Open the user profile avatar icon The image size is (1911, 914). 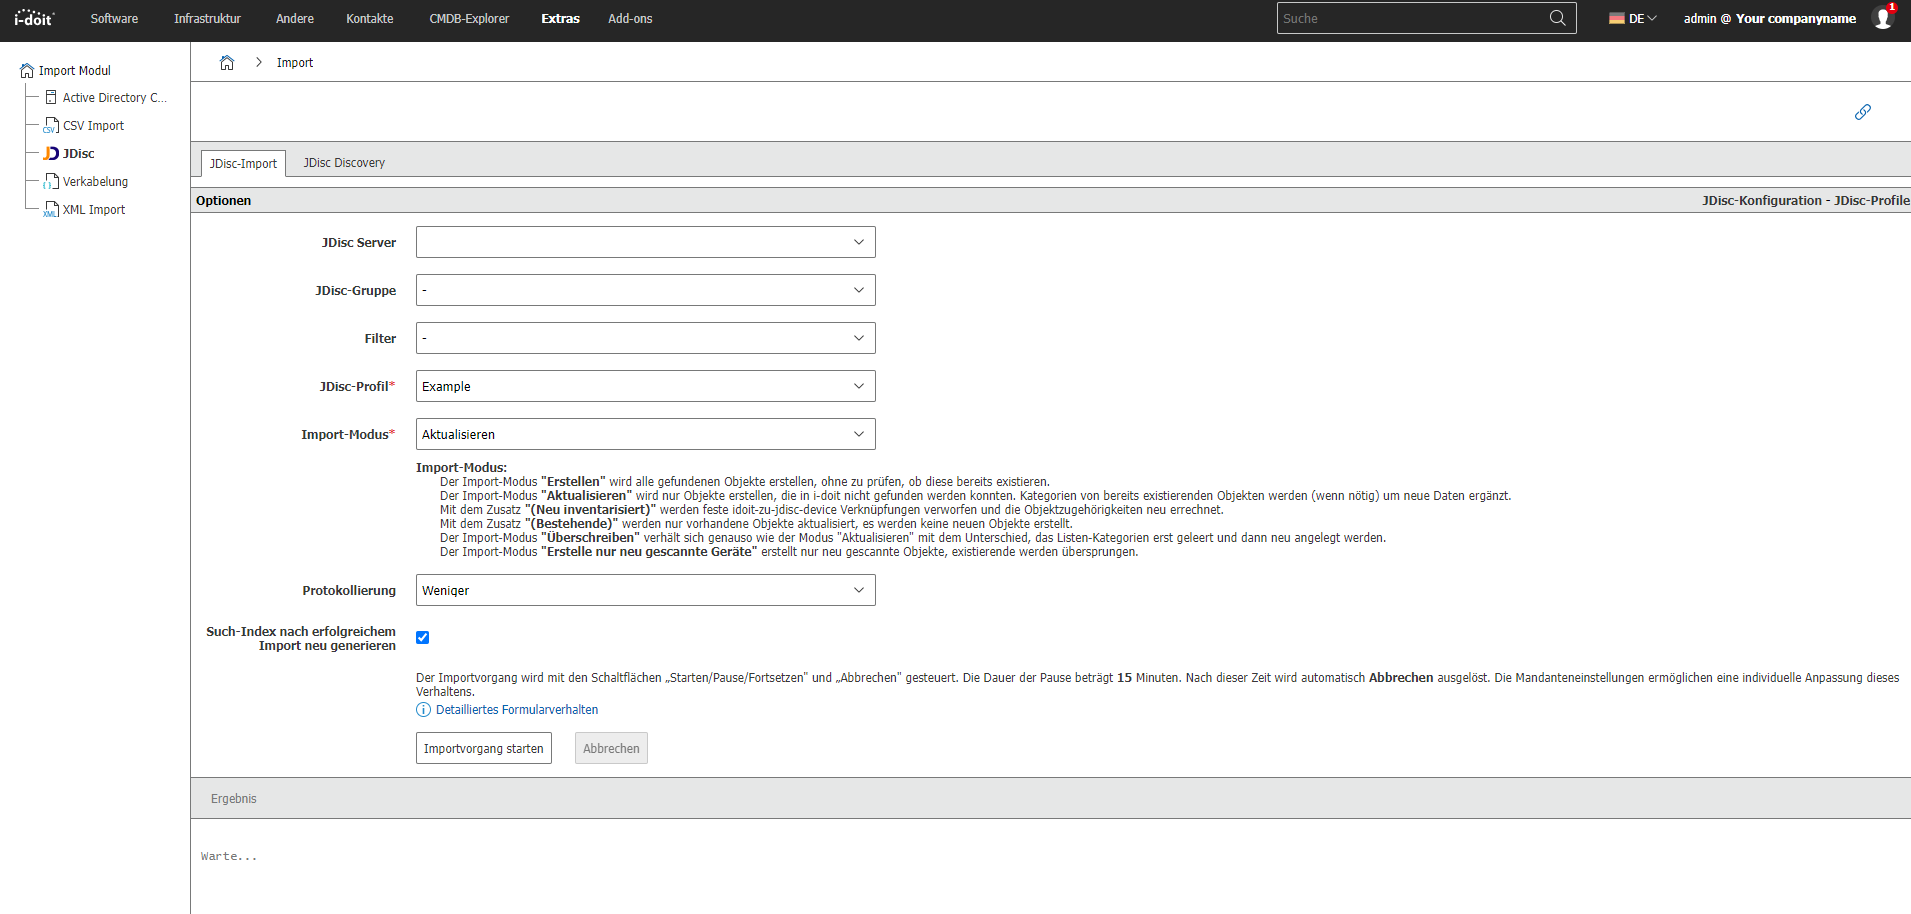click(x=1882, y=18)
